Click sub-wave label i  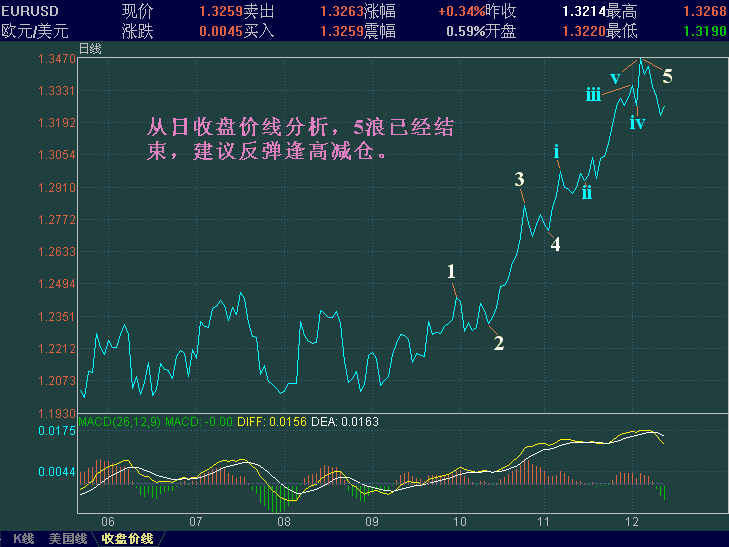(x=556, y=151)
